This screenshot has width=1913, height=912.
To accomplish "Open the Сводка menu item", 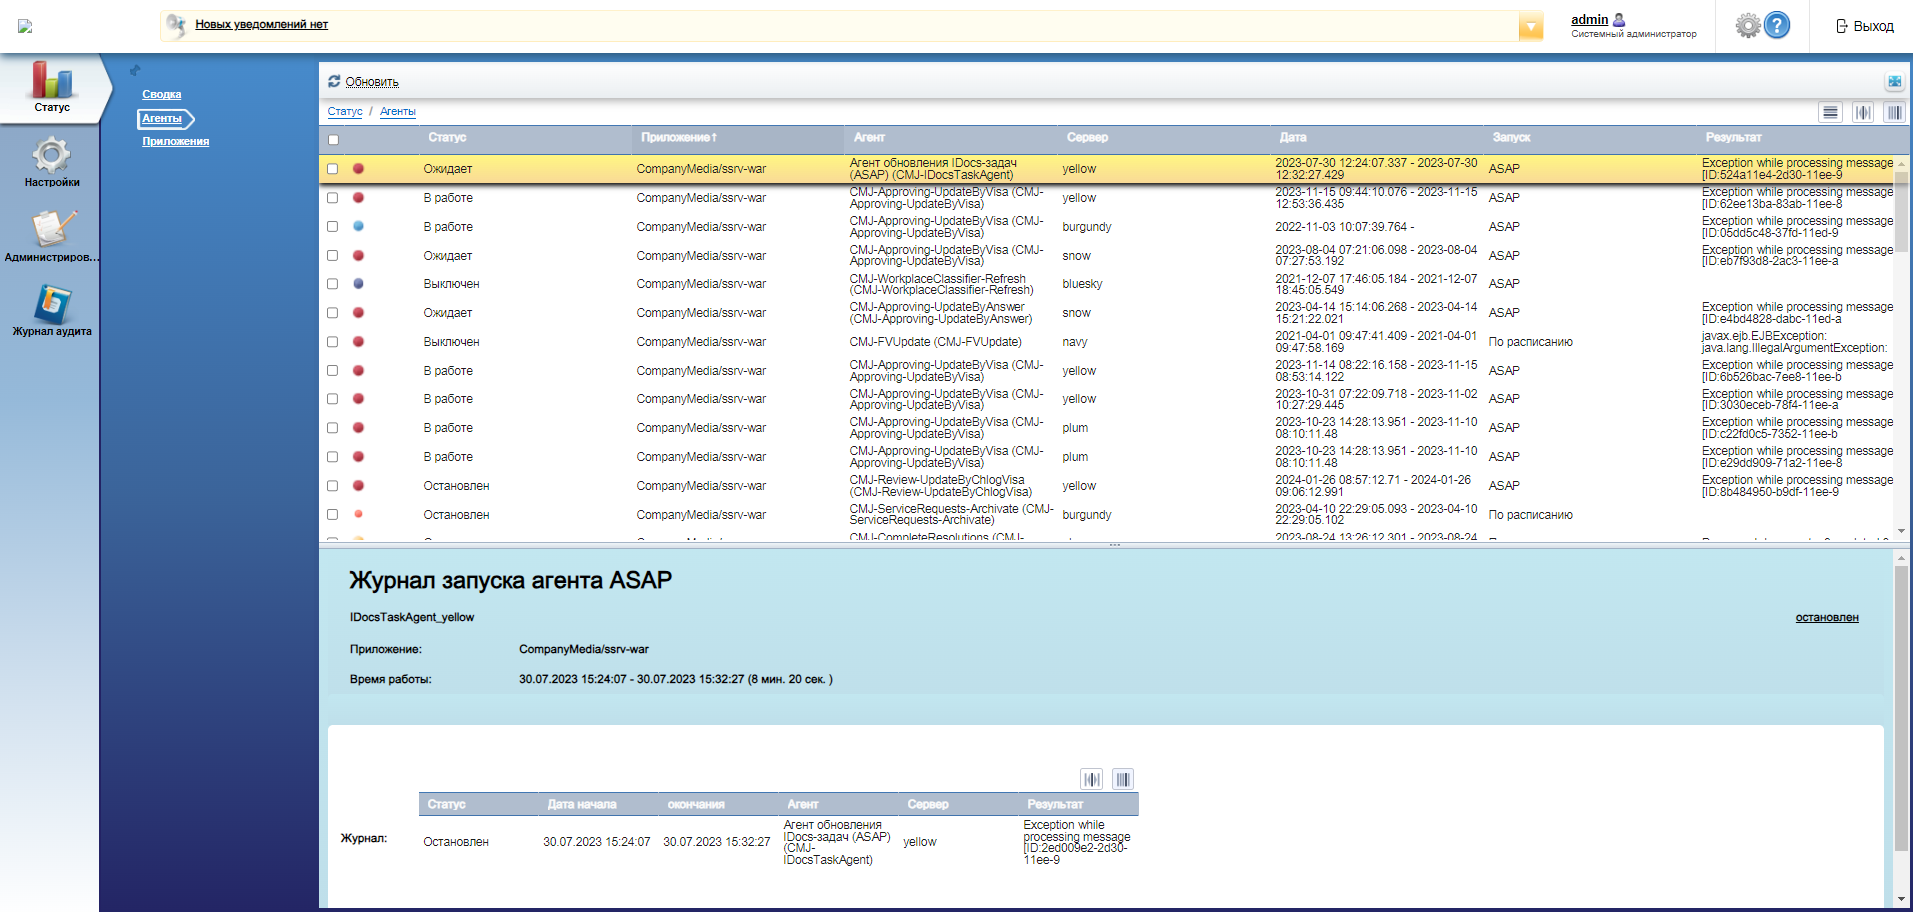I will click(x=161, y=95).
